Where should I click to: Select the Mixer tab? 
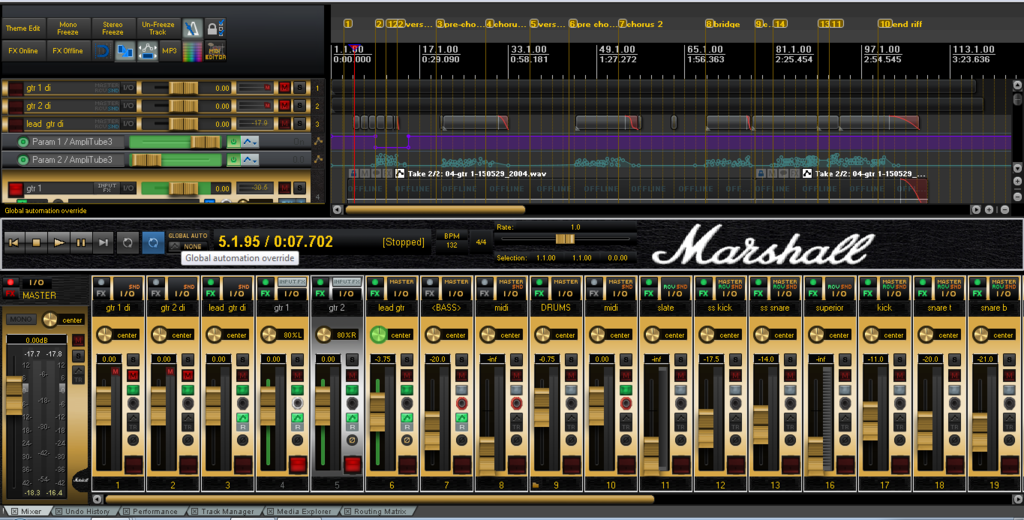[31, 512]
